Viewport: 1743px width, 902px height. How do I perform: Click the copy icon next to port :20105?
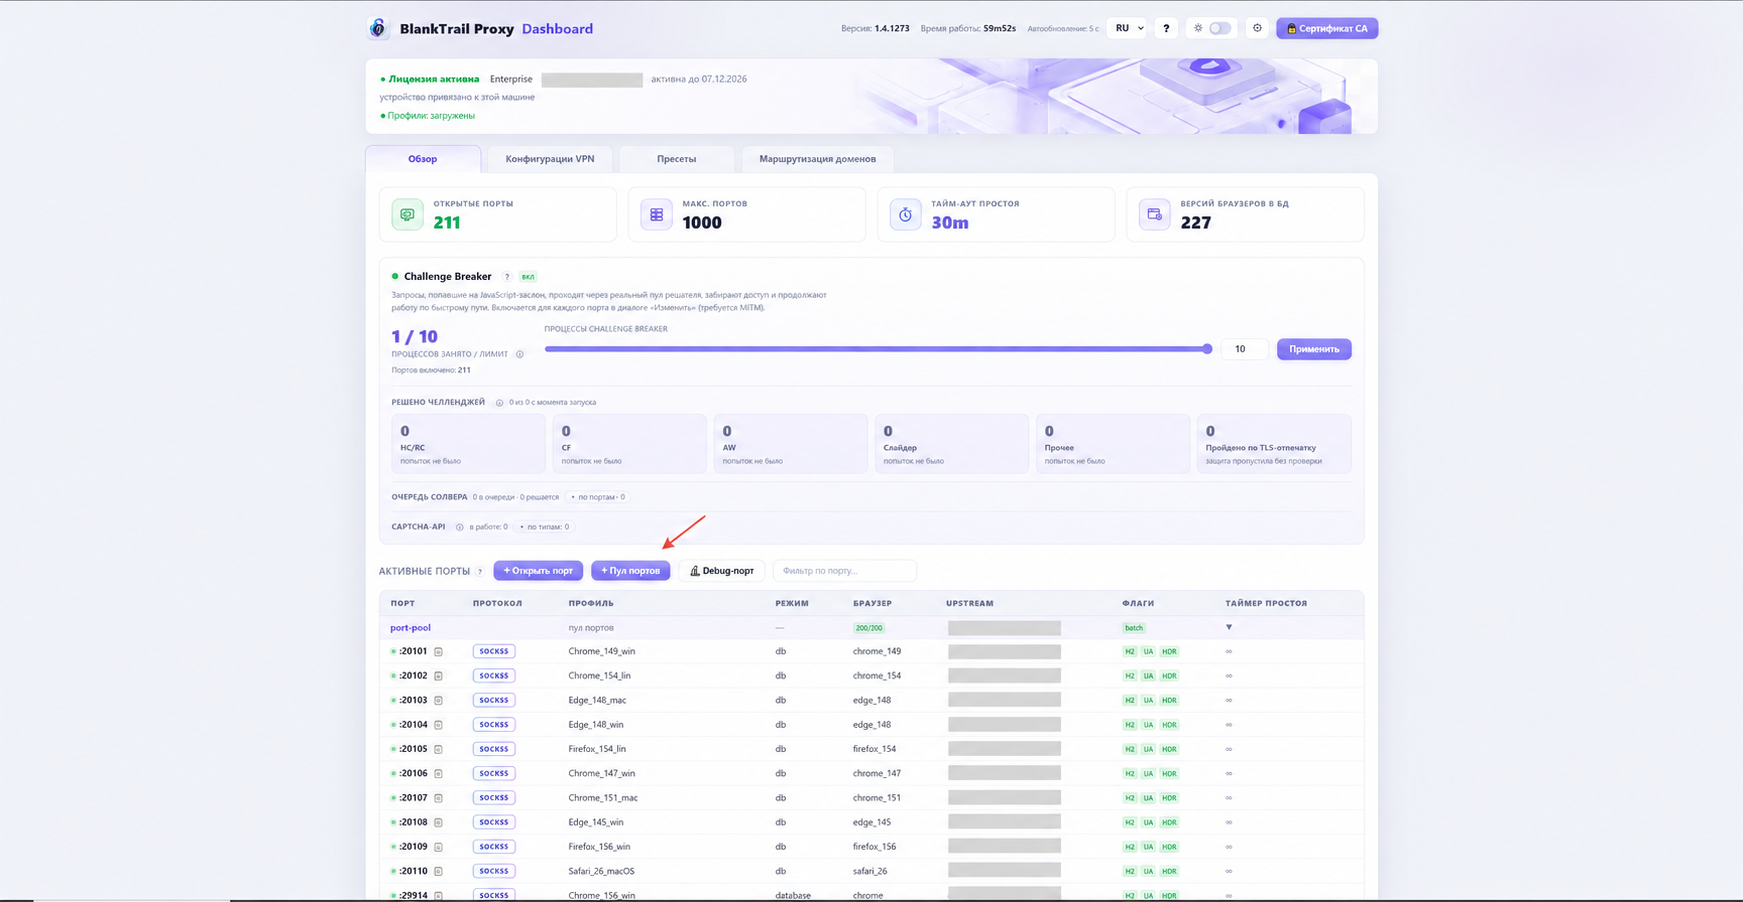(438, 749)
